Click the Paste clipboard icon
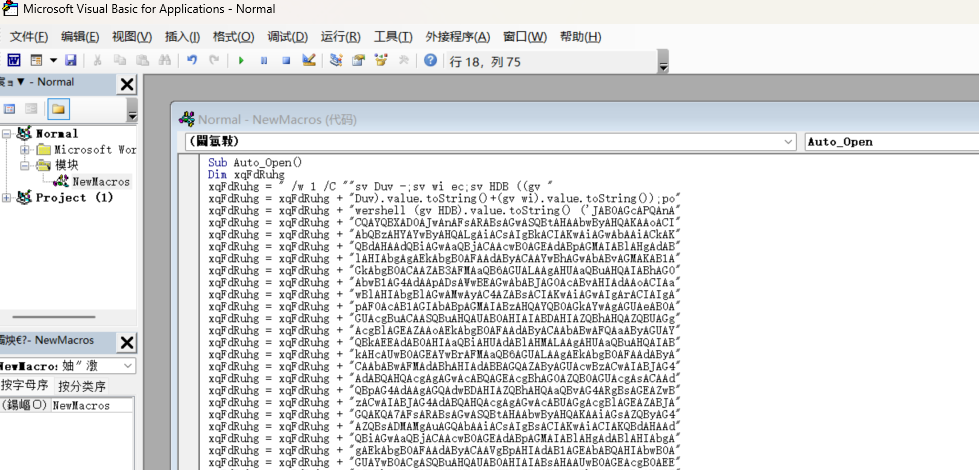 [x=142, y=61]
